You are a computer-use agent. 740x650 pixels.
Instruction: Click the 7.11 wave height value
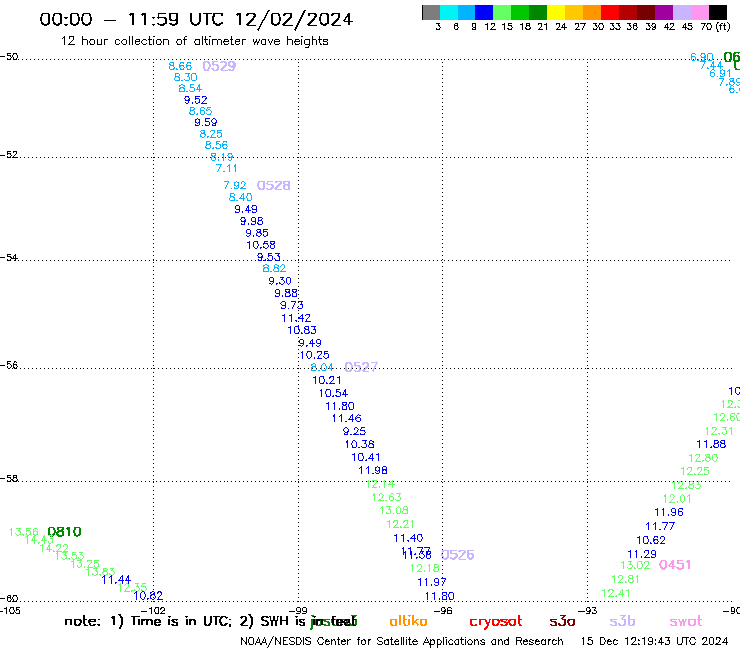tap(227, 168)
